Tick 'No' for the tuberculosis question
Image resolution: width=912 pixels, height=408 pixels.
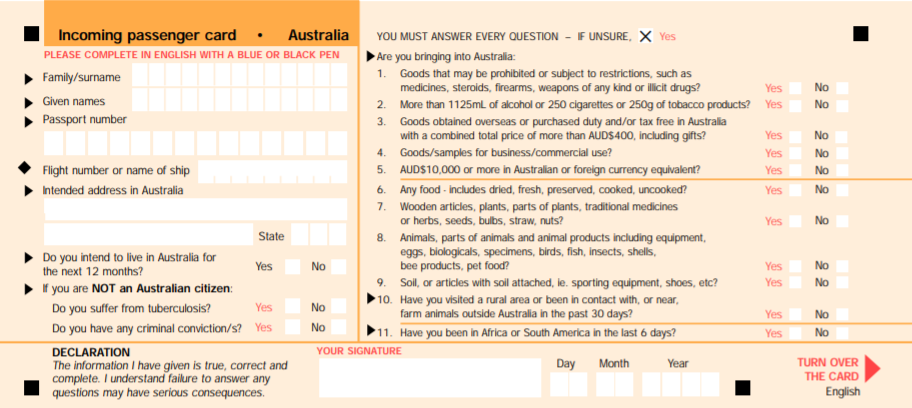coord(339,308)
